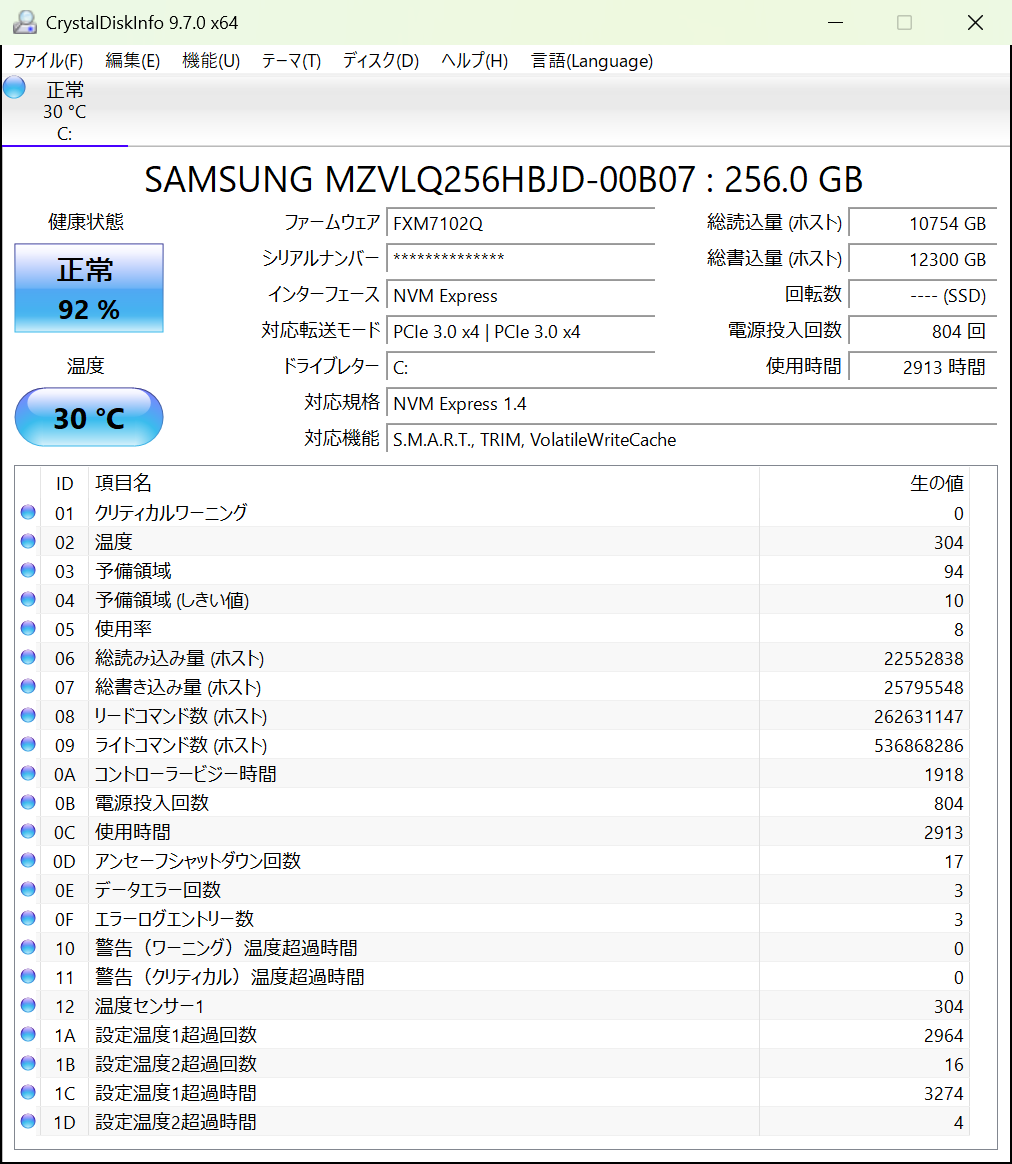Click status icon of row 0A コントローラービジー時間
Viewport: 1012px width, 1164px height.
pos(28,773)
